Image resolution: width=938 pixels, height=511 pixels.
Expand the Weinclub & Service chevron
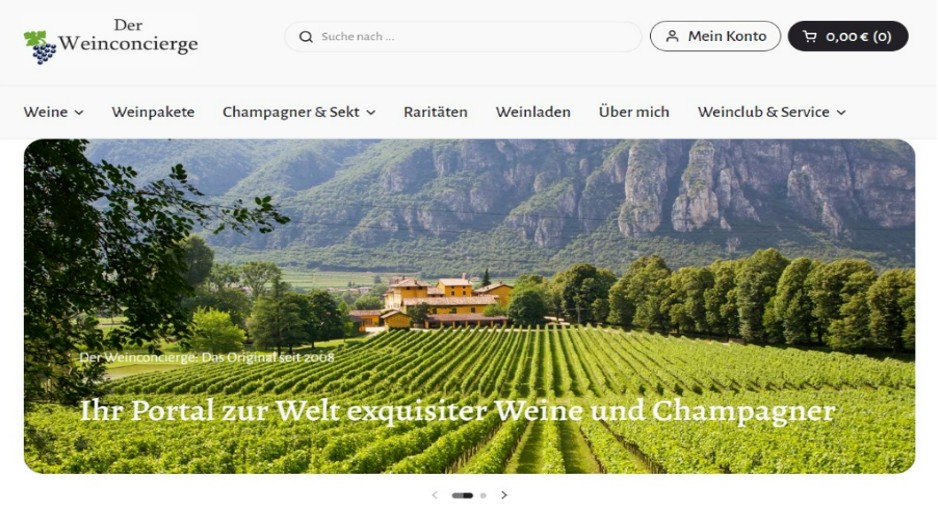(x=841, y=112)
